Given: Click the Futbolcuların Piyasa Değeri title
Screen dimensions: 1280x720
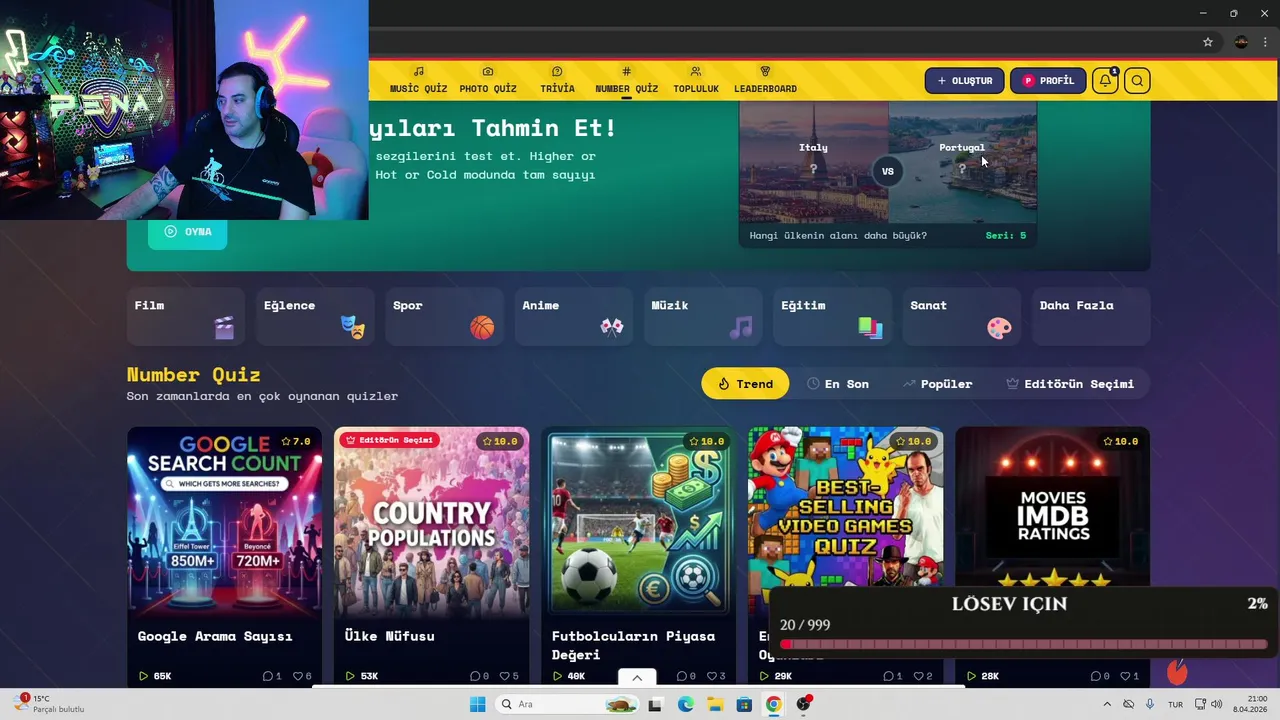Looking at the screenshot, I should (x=633, y=645).
